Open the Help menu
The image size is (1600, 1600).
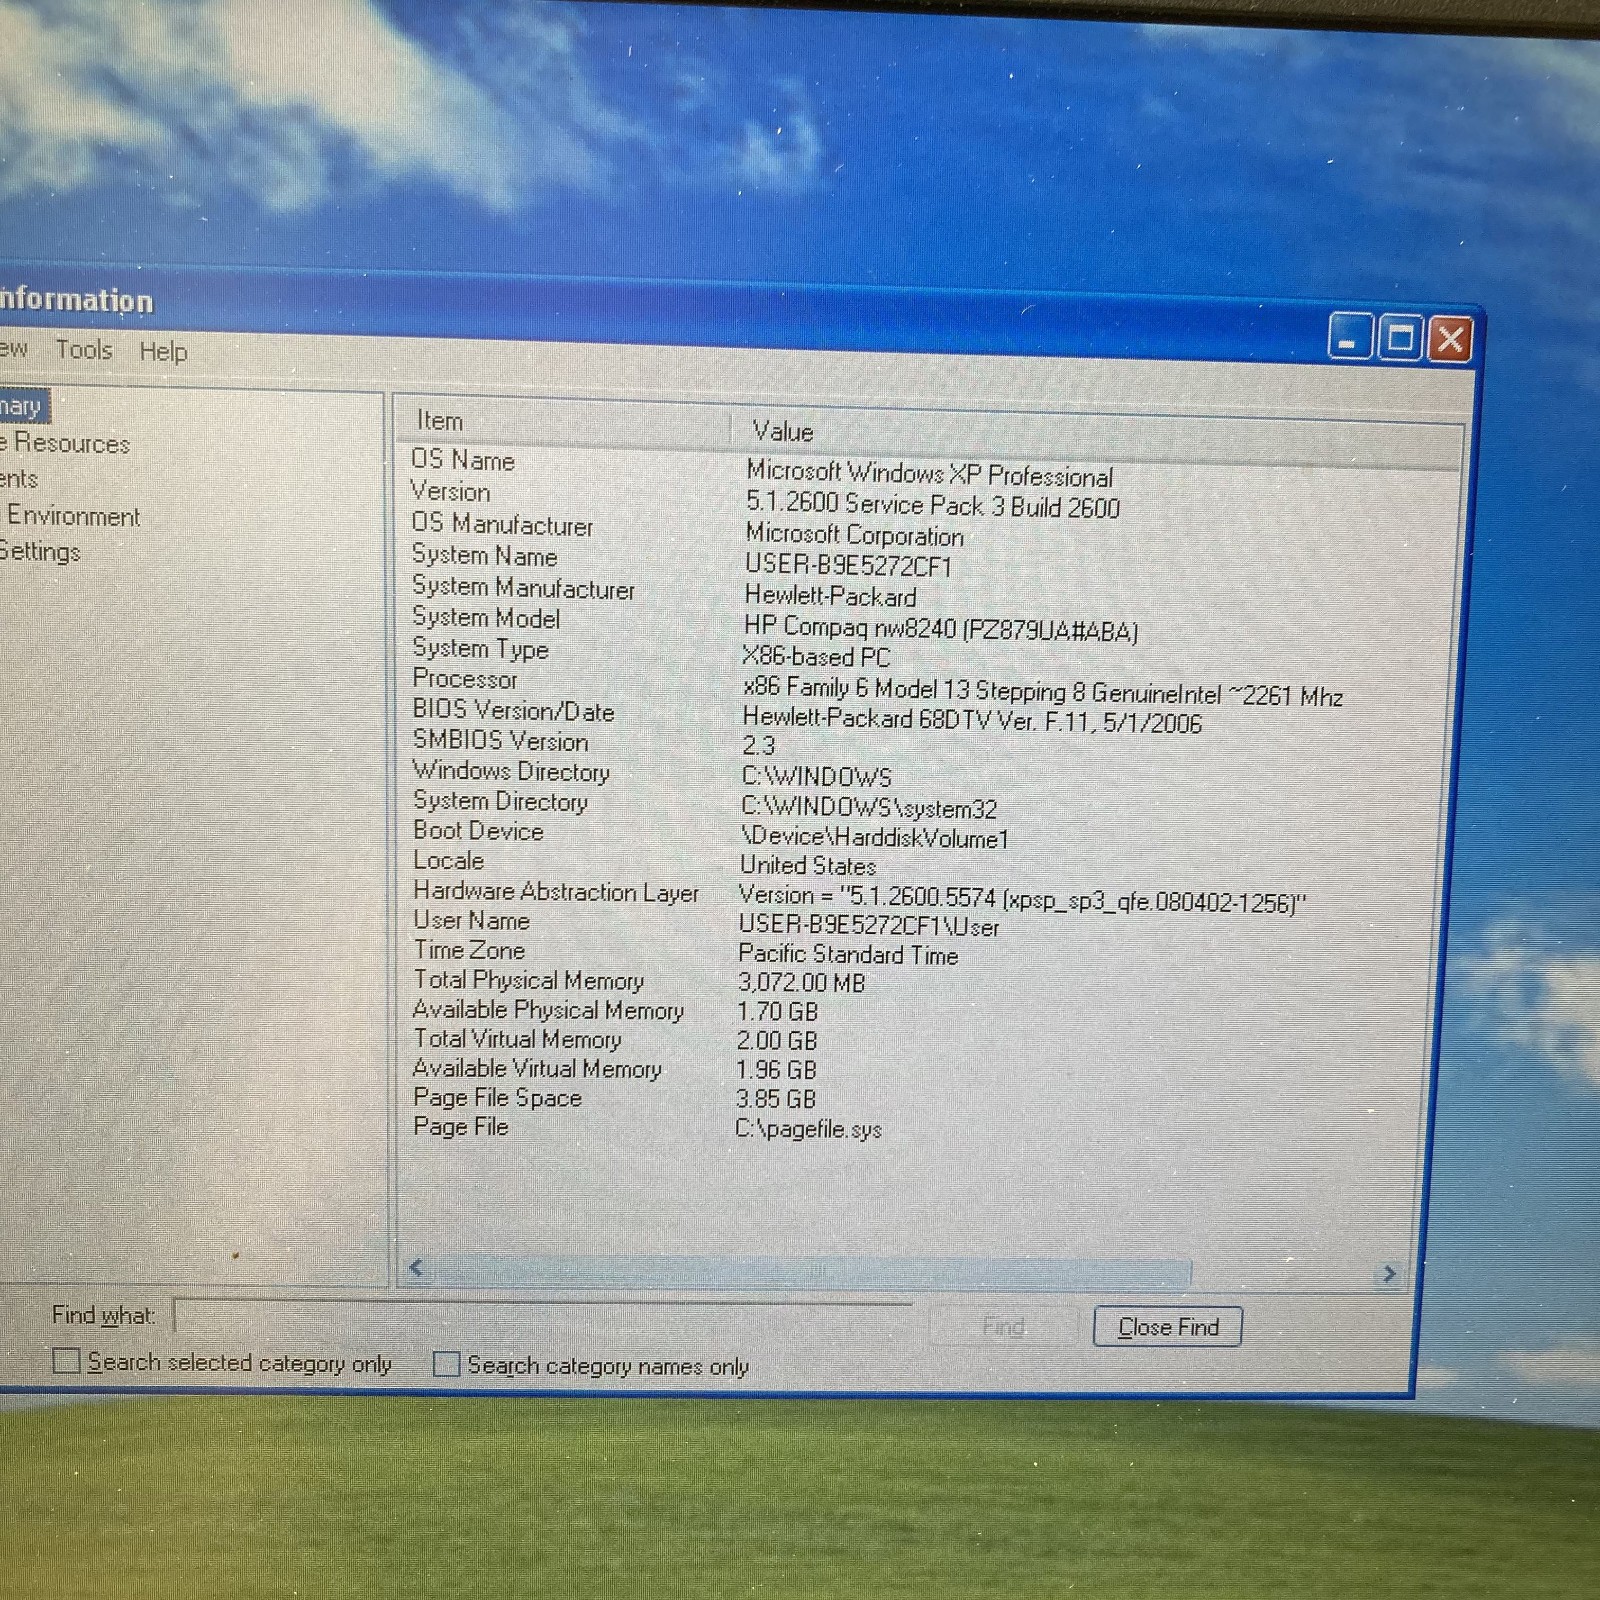[x=163, y=352]
